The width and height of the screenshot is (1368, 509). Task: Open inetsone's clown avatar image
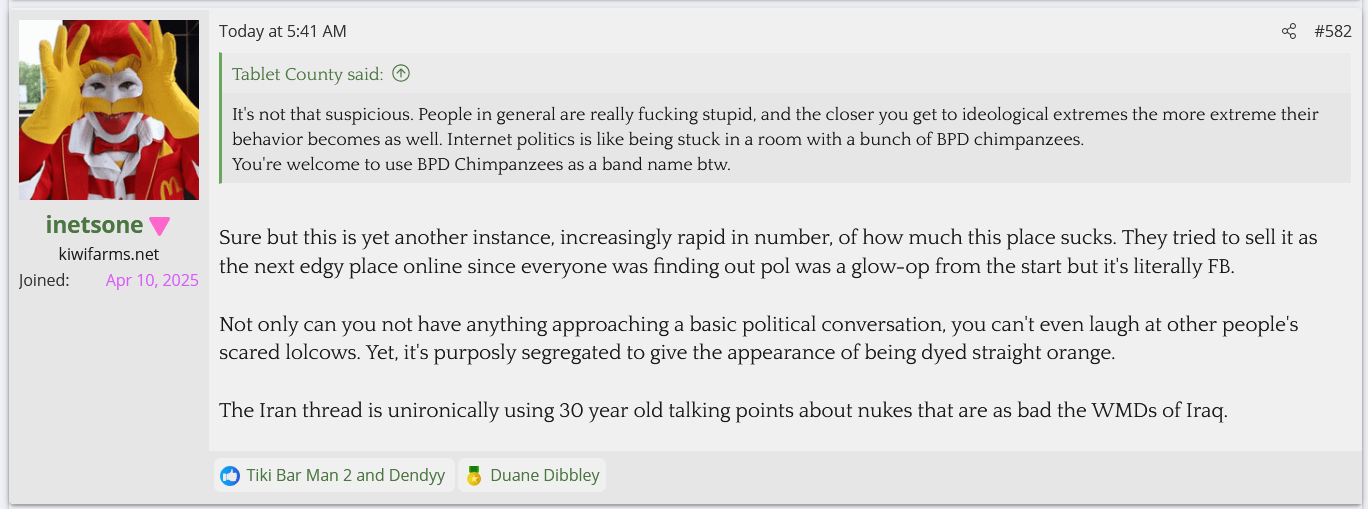click(109, 110)
